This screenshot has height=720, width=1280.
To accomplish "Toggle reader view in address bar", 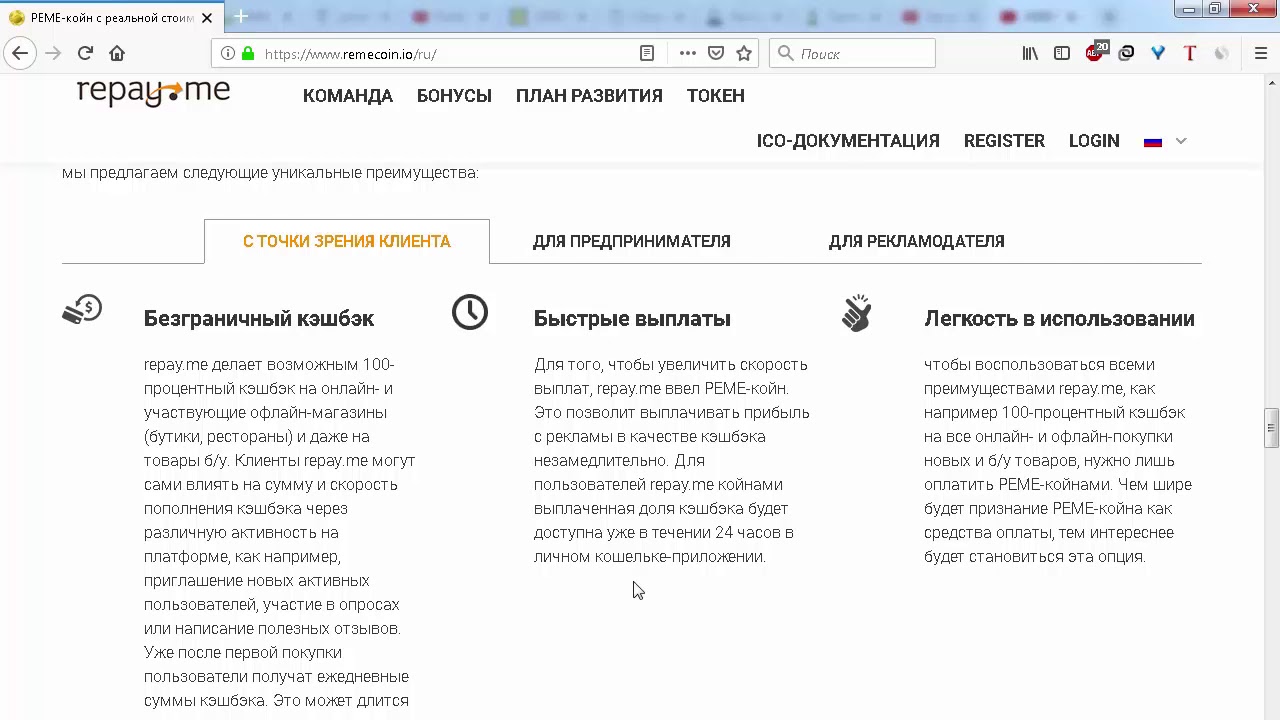I will pyautogui.click(x=647, y=54).
